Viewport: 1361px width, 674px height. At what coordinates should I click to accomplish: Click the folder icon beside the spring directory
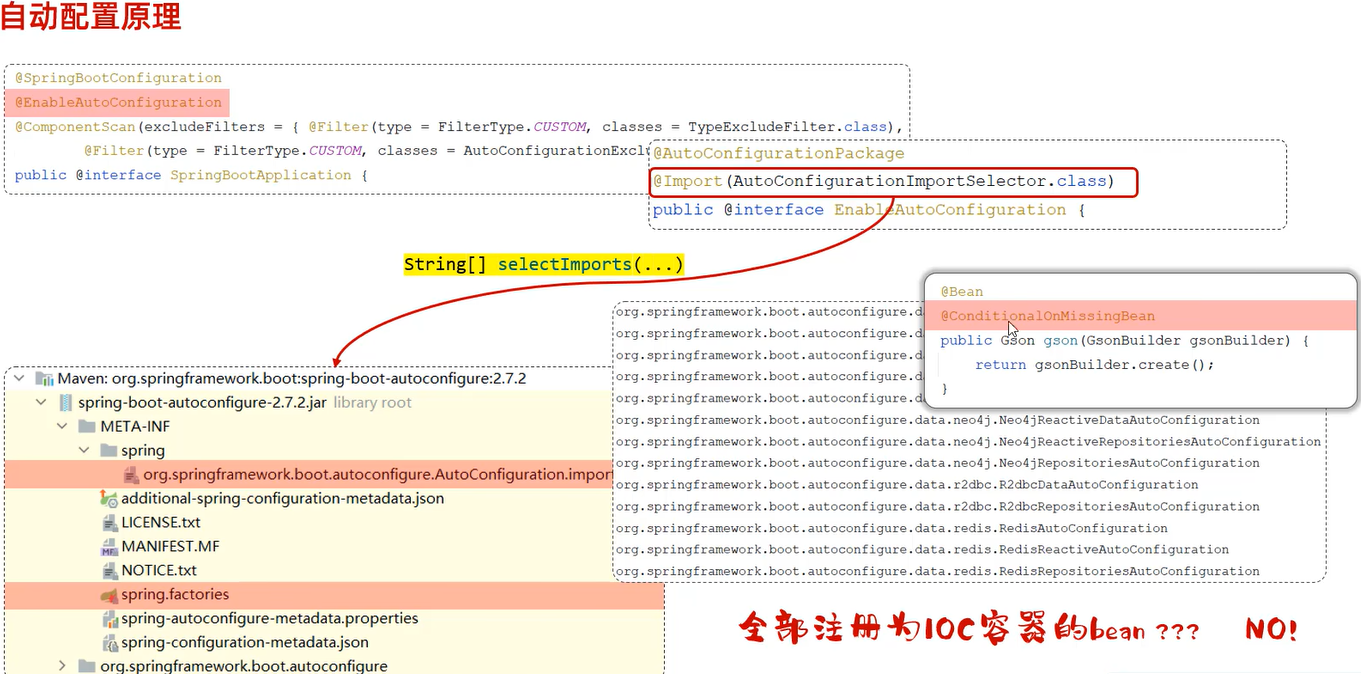pos(109,451)
